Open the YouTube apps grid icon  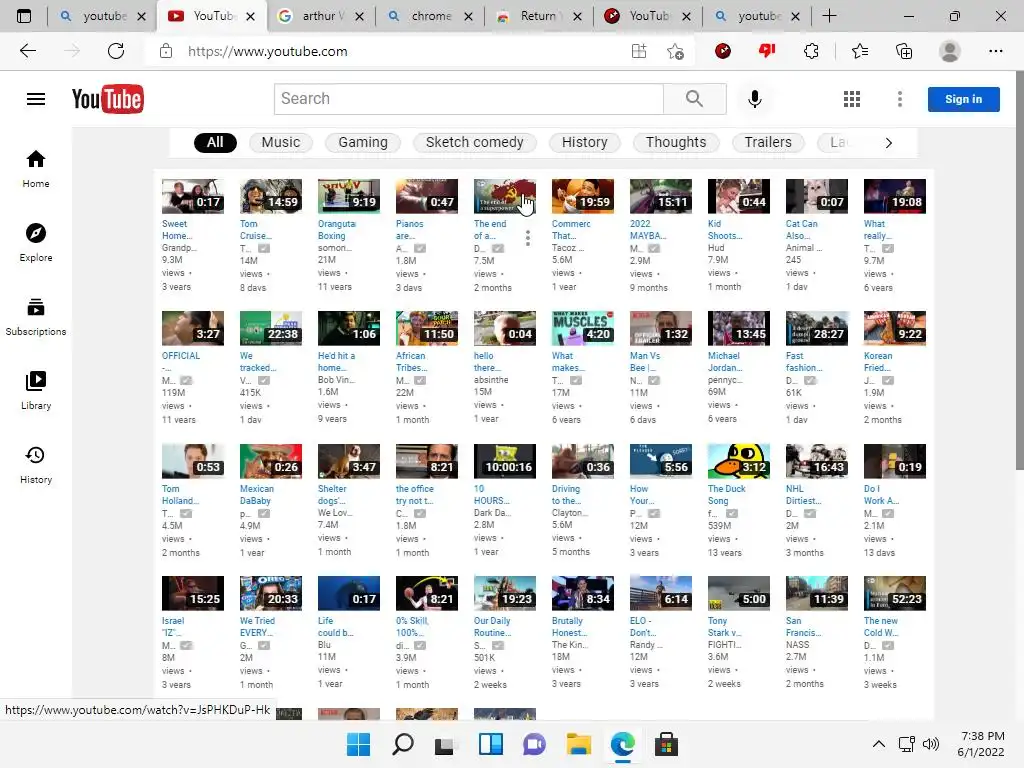pyautogui.click(x=852, y=99)
